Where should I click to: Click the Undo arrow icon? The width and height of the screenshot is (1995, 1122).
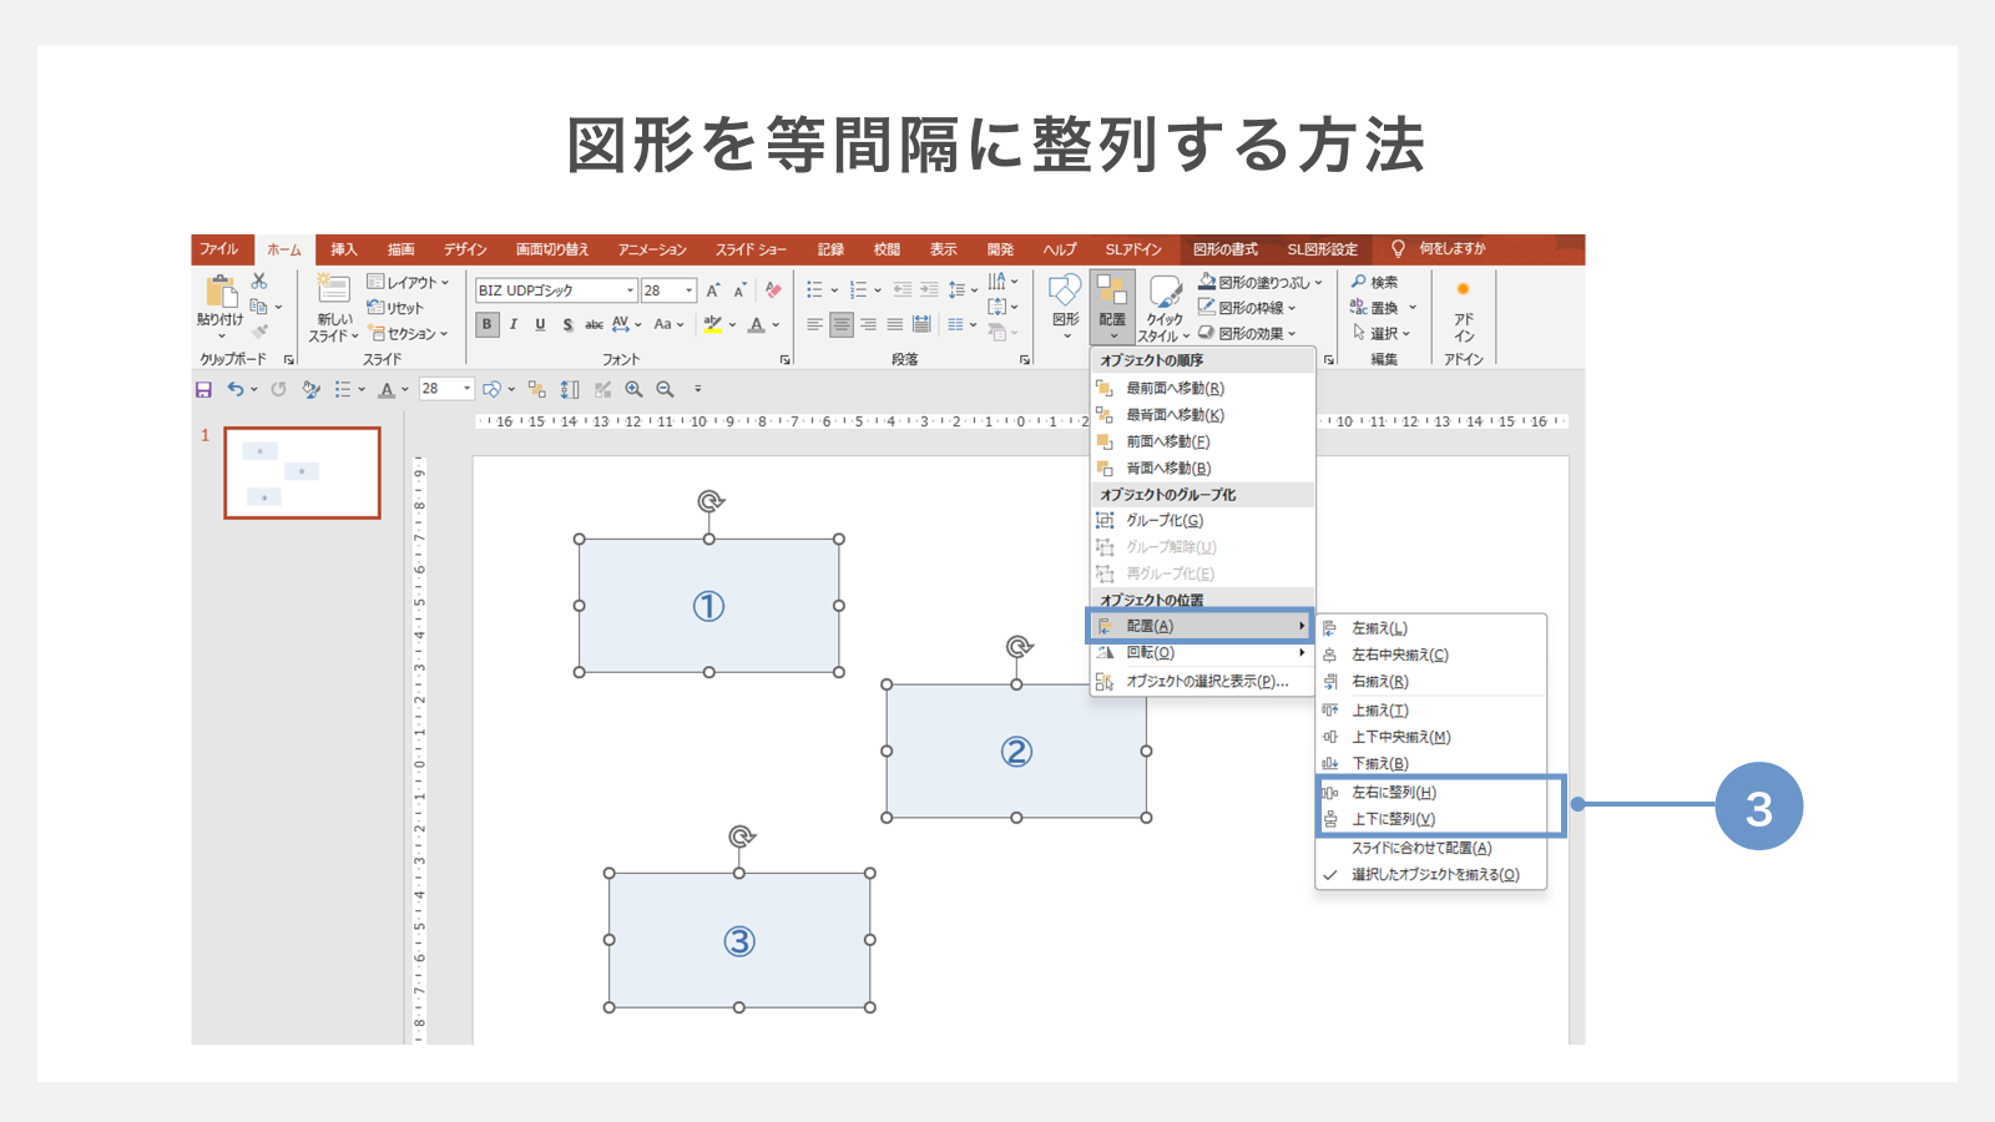click(x=235, y=389)
